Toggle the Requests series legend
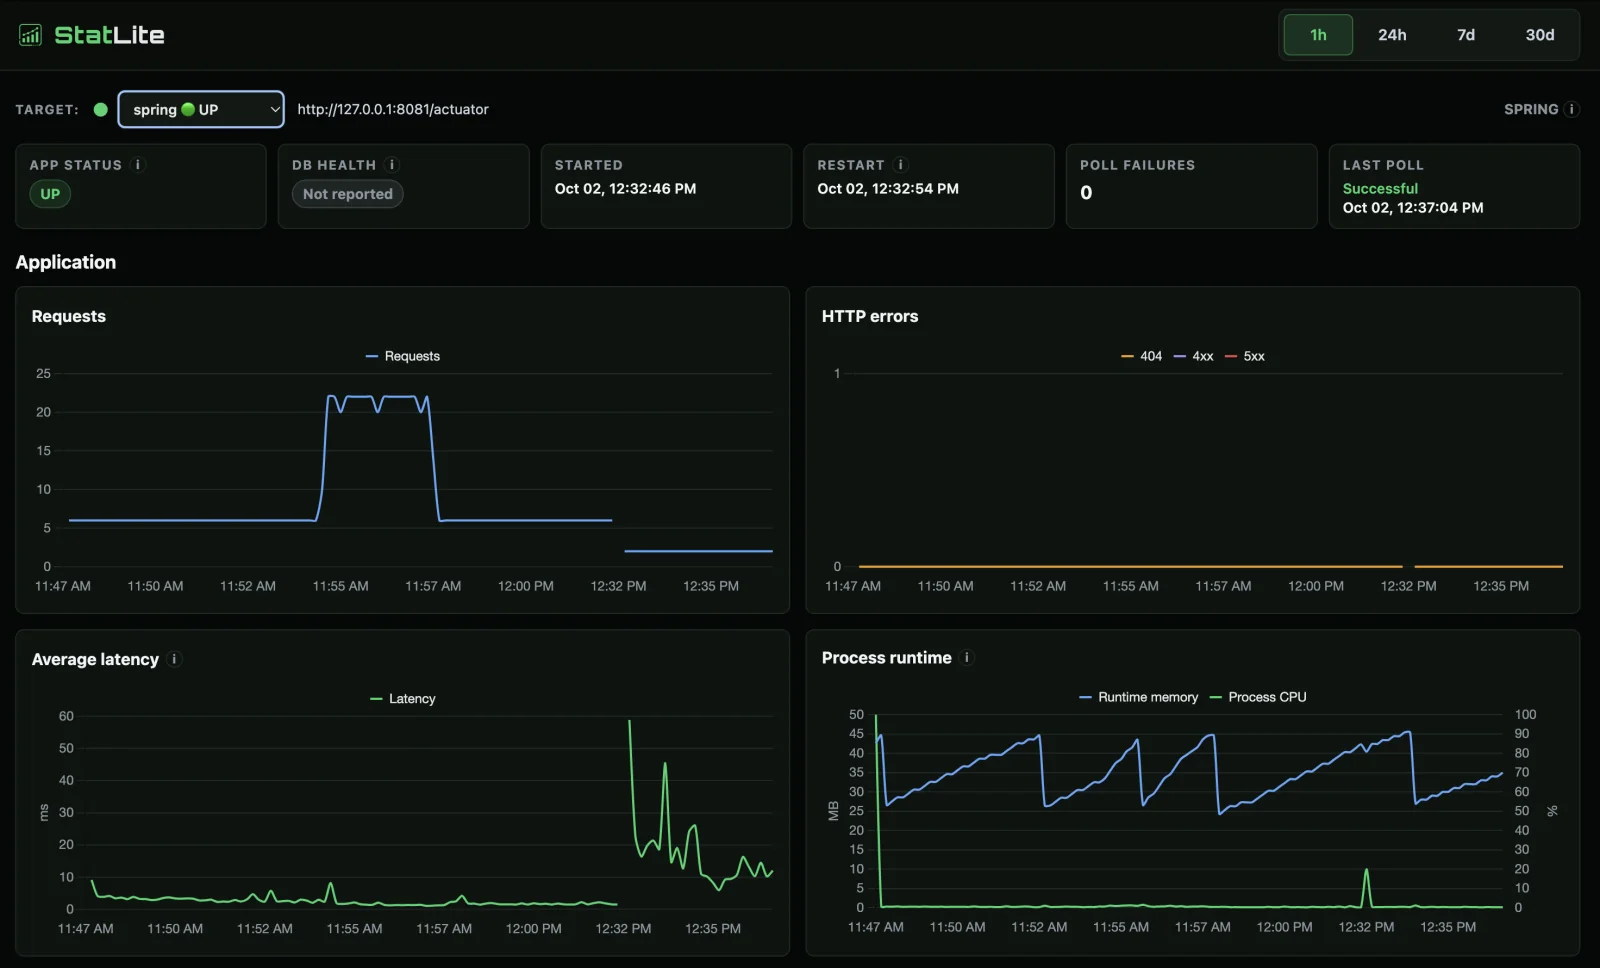The width and height of the screenshot is (1600, 968). pyautogui.click(x=402, y=356)
